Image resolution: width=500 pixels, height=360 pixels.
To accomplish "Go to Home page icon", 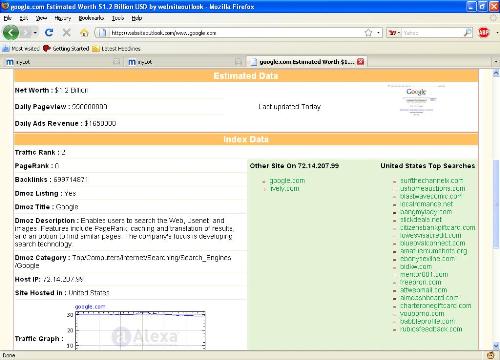I will click(x=84, y=33).
